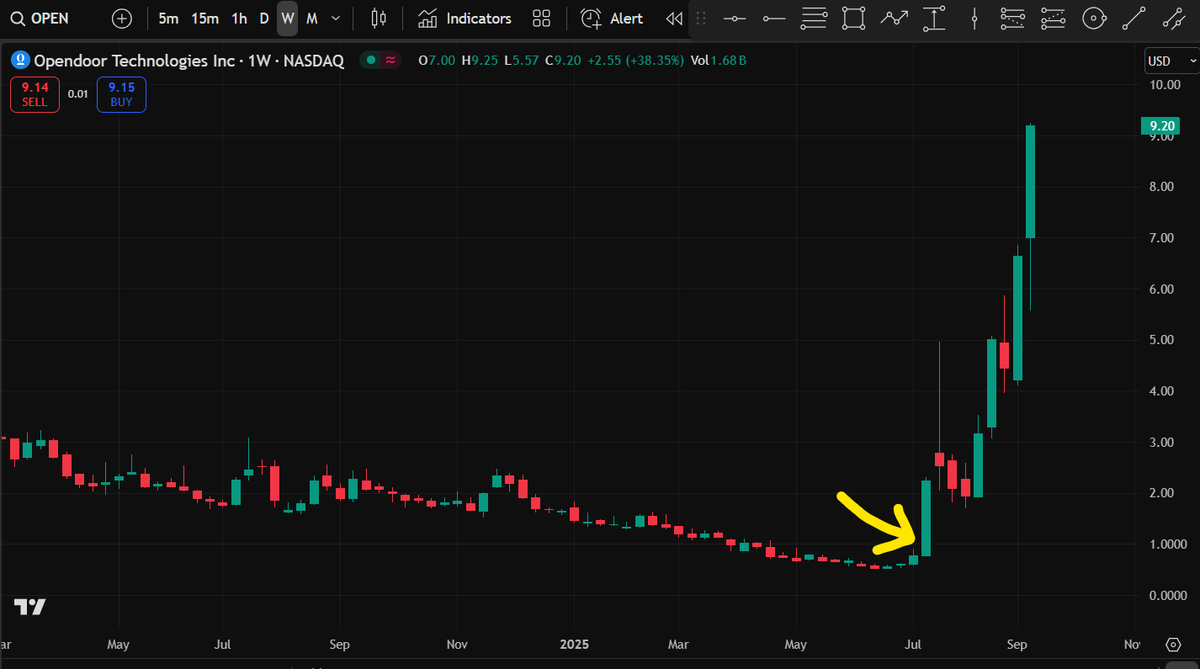This screenshot has width=1200, height=669.
Task: Select the parallel channel tool at toolbar end
Action: (x=1172, y=18)
